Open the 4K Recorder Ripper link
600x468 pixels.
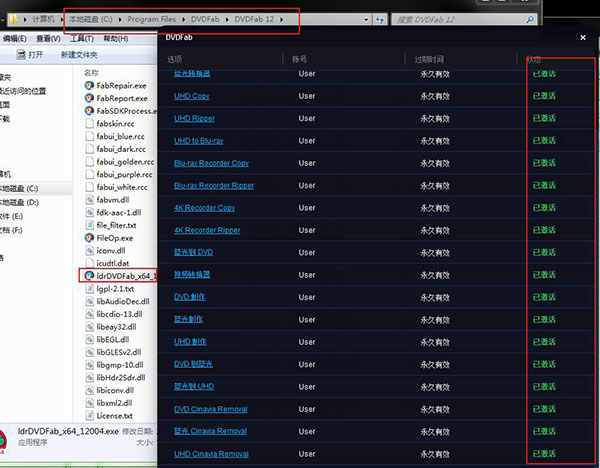(x=207, y=230)
